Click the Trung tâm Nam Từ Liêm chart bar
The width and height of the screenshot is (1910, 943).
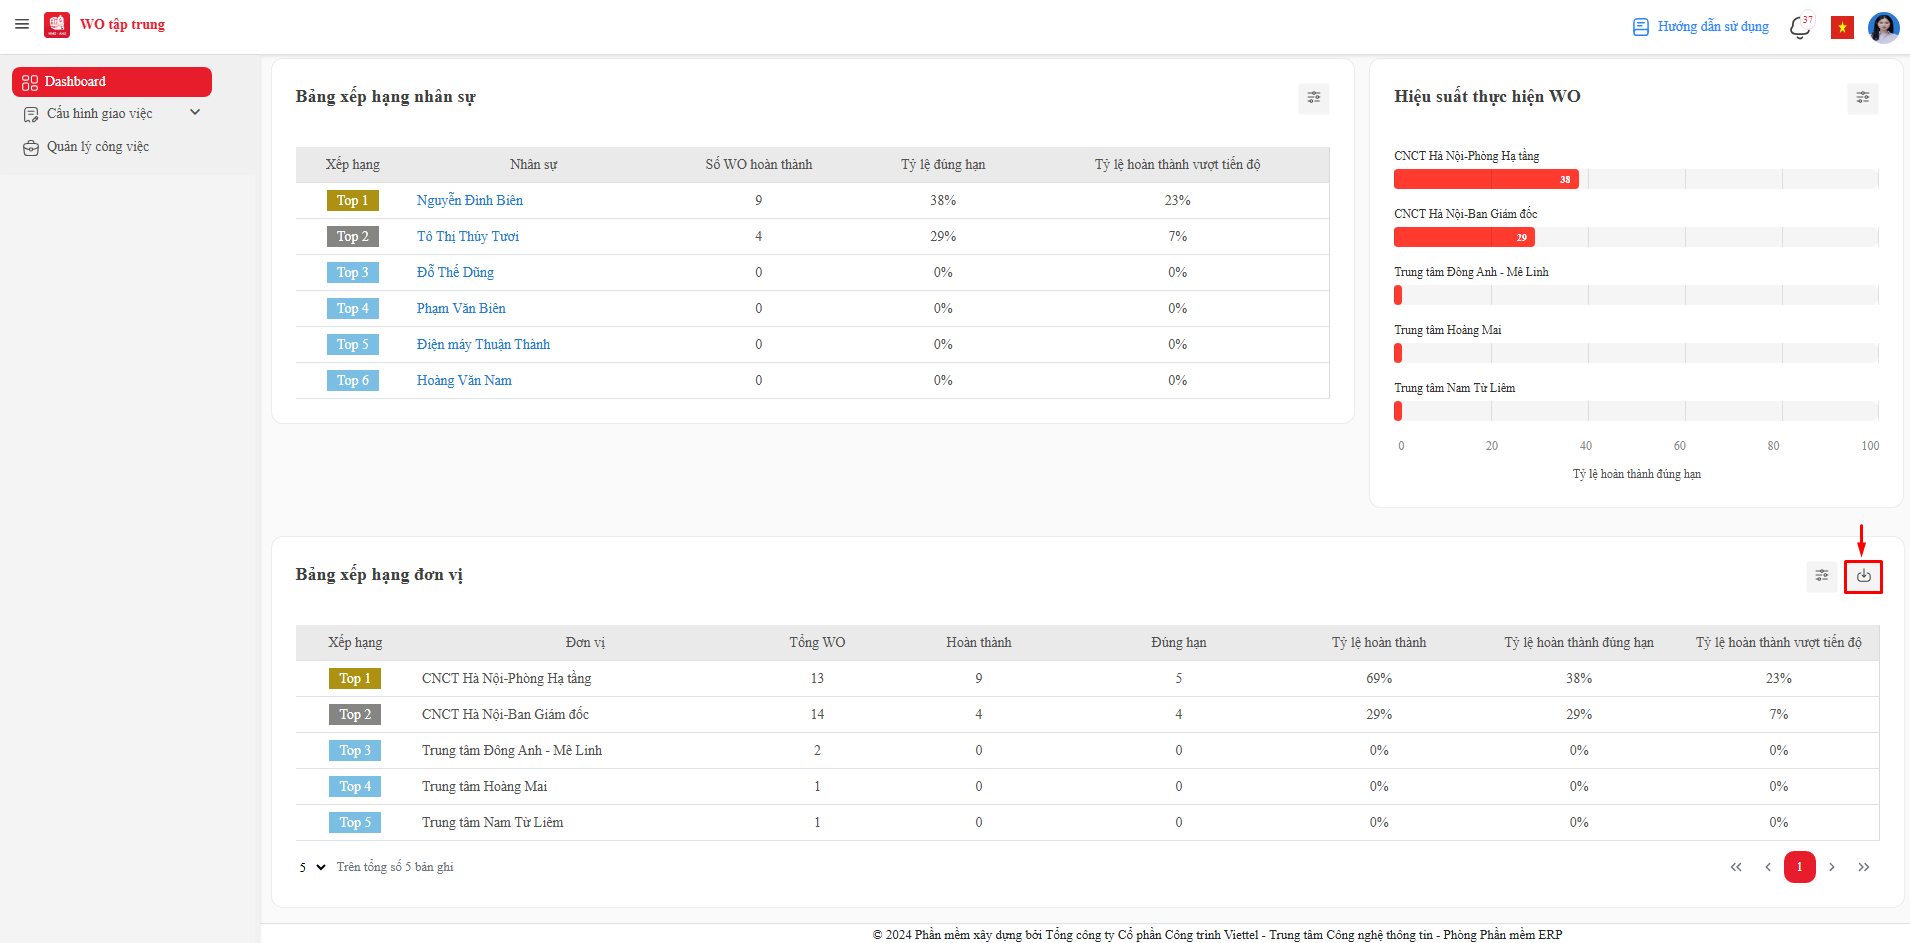pos(1398,411)
